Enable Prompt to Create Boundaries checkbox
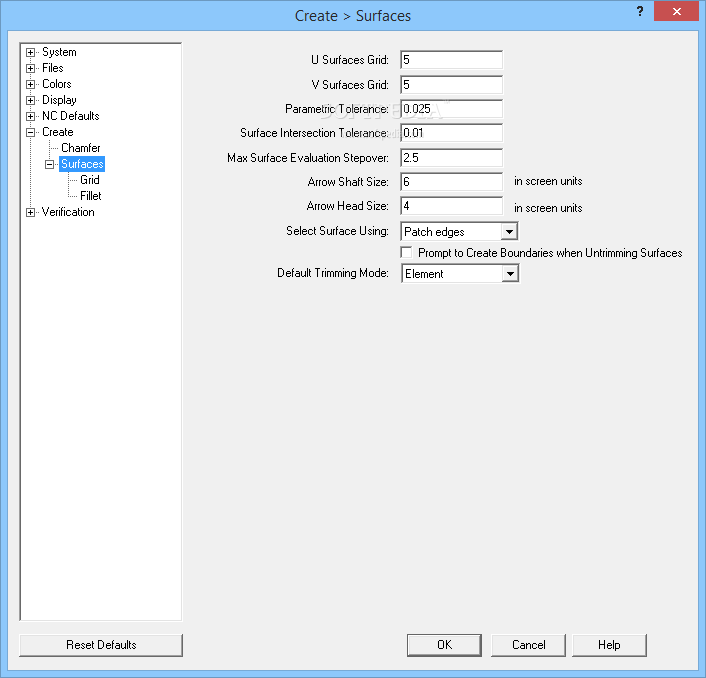Image resolution: width=706 pixels, height=678 pixels. [407, 253]
